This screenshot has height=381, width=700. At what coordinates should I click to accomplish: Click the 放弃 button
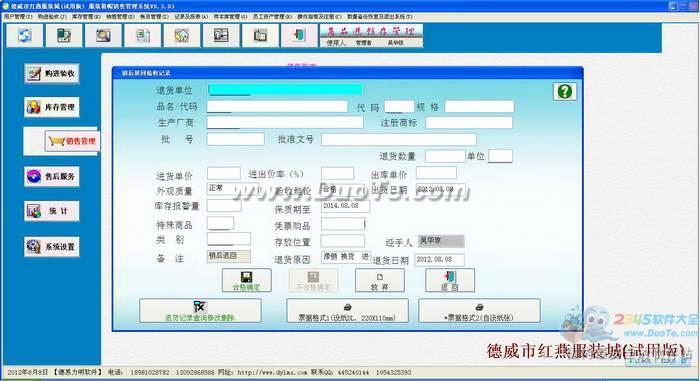(379, 281)
